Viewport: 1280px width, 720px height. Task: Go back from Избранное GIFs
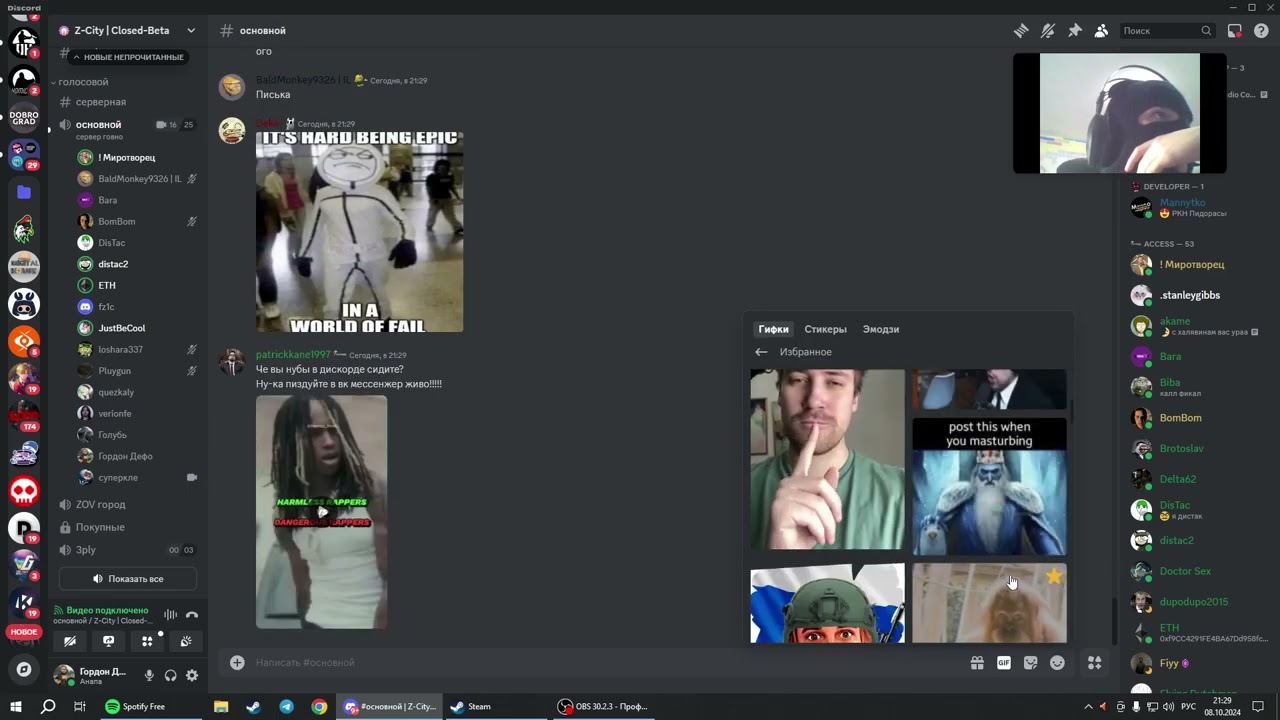(x=761, y=352)
